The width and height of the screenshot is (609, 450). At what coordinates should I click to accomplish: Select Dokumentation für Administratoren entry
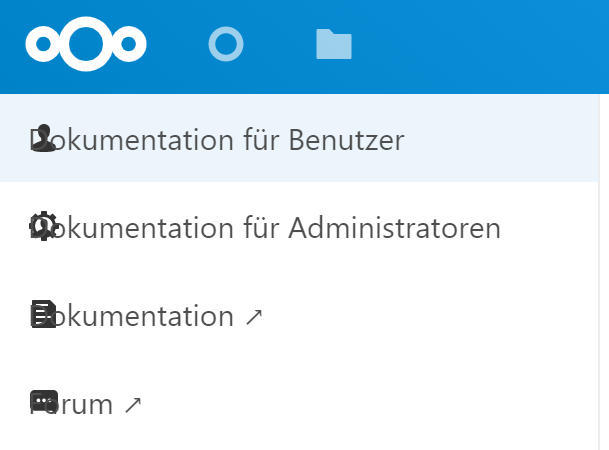299,226
